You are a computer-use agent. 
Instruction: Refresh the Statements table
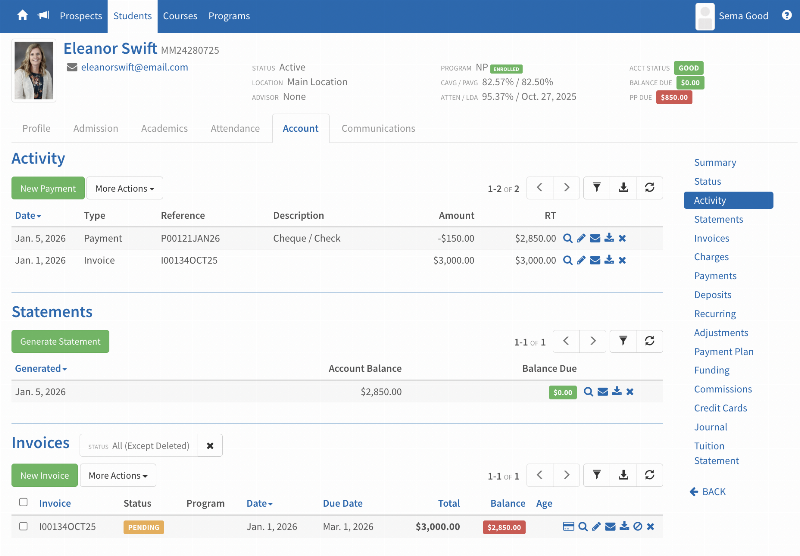pyautogui.click(x=649, y=341)
